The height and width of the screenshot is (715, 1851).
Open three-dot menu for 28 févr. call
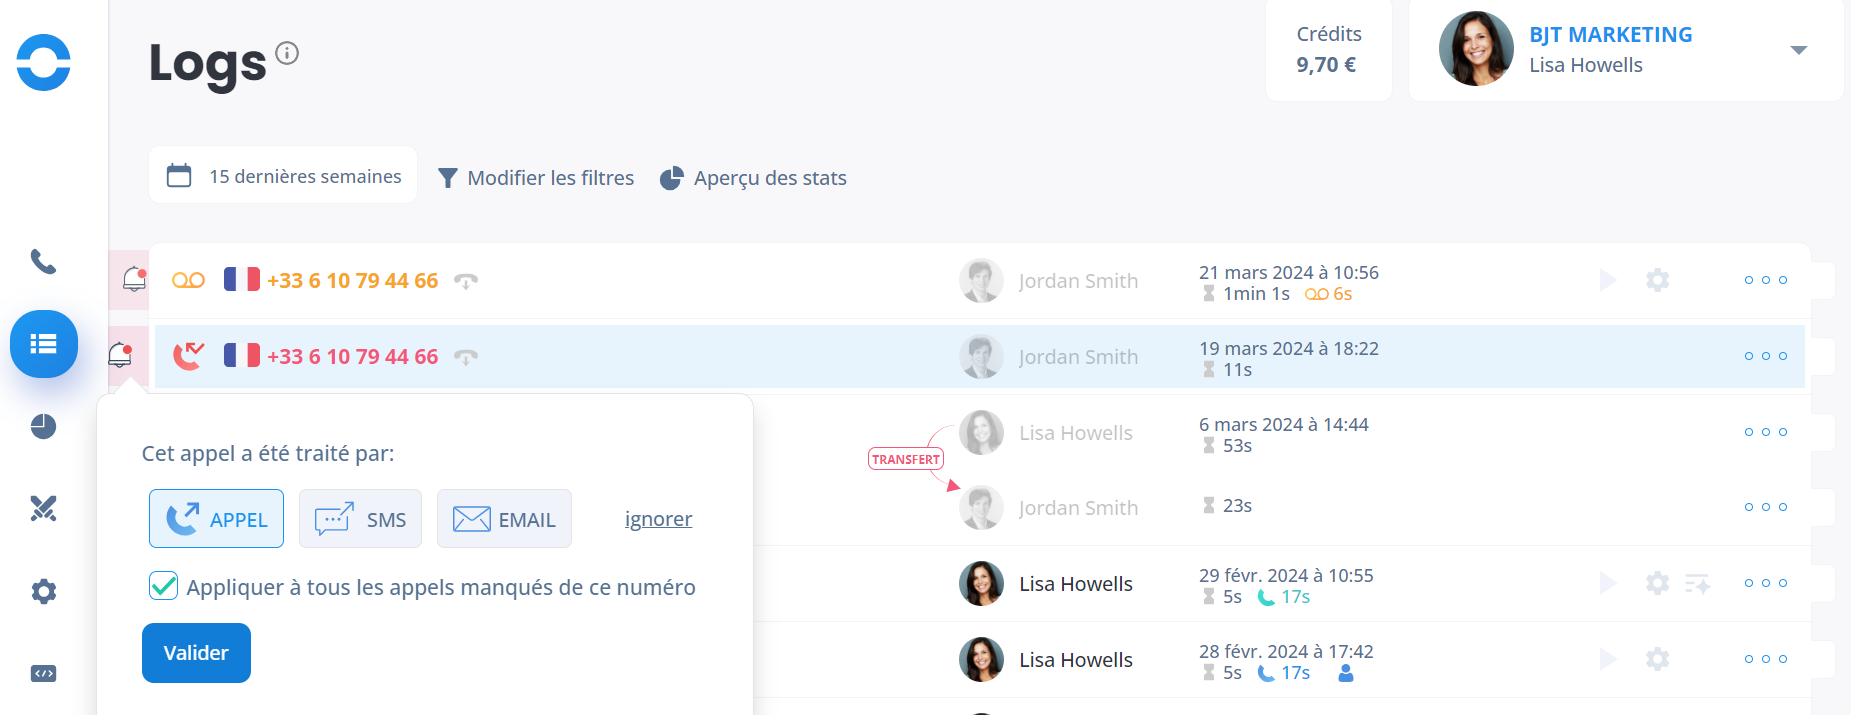(x=1766, y=659)
